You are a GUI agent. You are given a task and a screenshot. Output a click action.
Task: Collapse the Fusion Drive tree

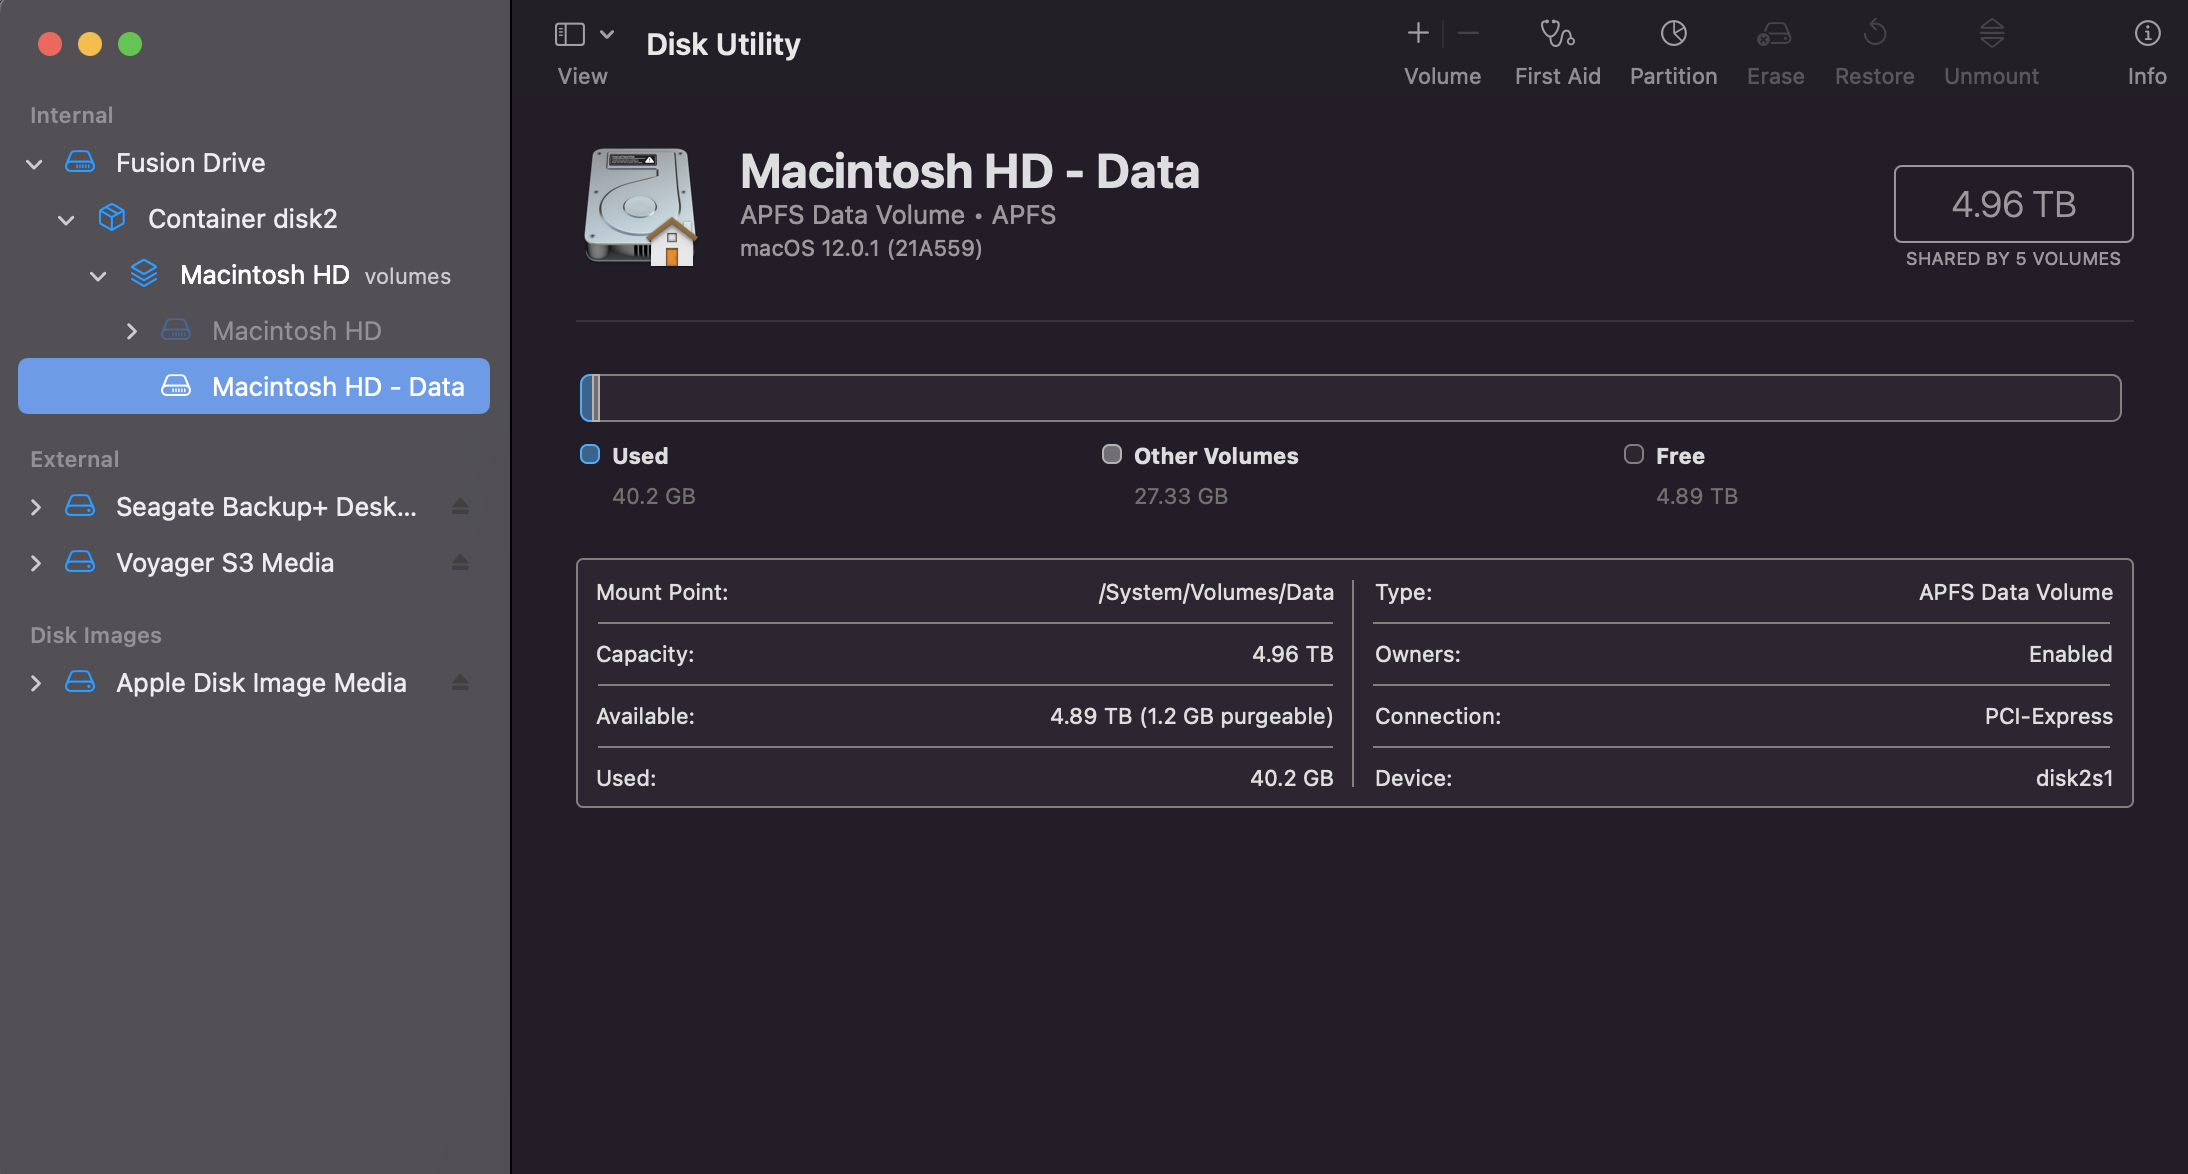[x=35, y=164]
